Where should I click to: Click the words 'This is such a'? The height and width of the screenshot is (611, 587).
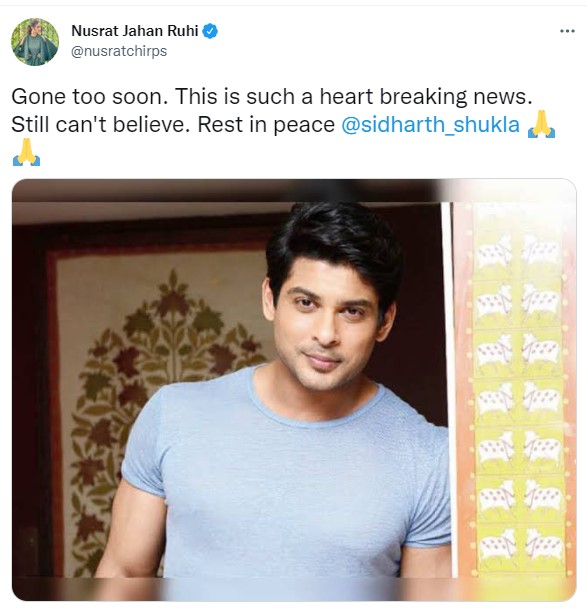pos(244,96)
